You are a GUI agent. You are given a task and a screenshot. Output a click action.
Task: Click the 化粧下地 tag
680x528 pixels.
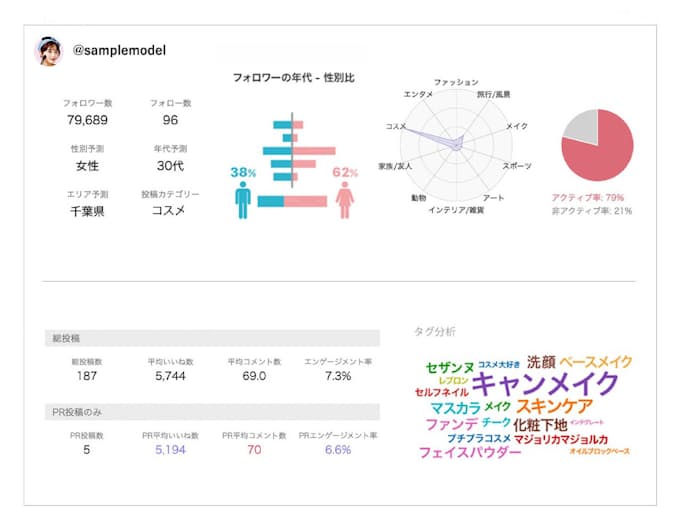tap(539, 424)
